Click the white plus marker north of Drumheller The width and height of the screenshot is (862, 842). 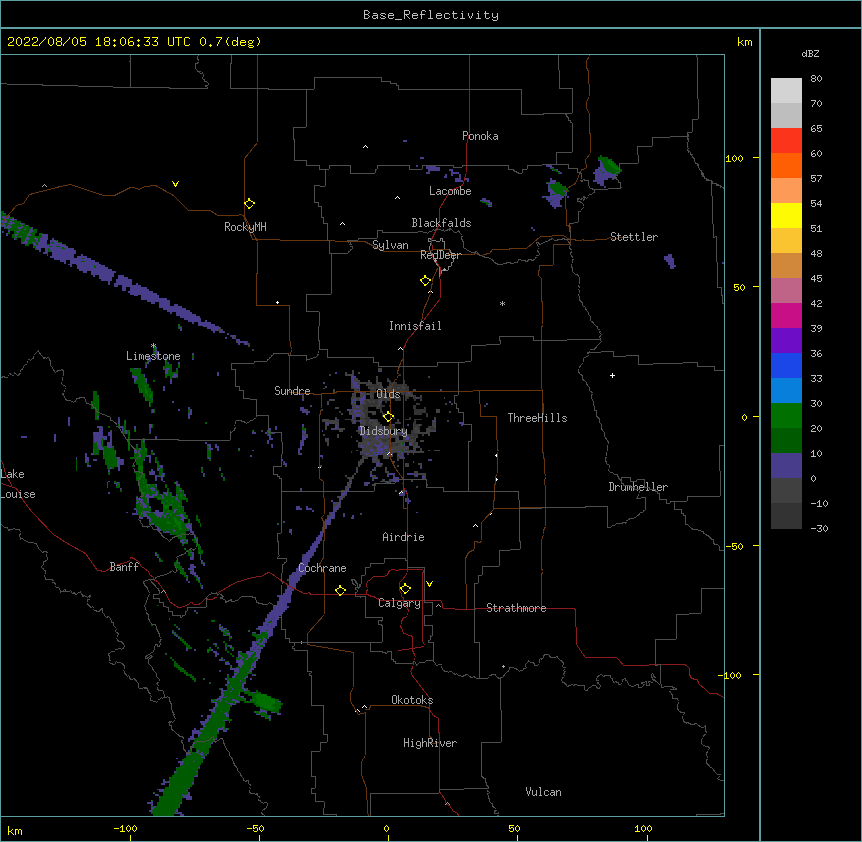point(612,375)
